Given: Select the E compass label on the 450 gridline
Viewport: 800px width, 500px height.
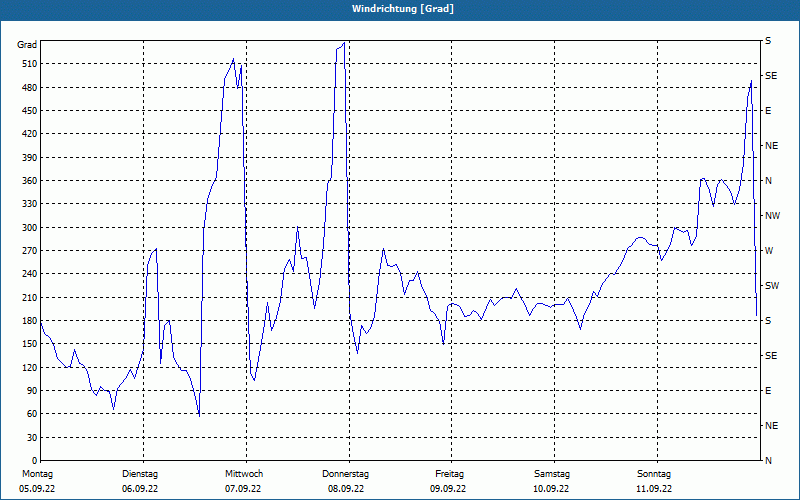Looking at the screenshot, I should pos(768,111).
